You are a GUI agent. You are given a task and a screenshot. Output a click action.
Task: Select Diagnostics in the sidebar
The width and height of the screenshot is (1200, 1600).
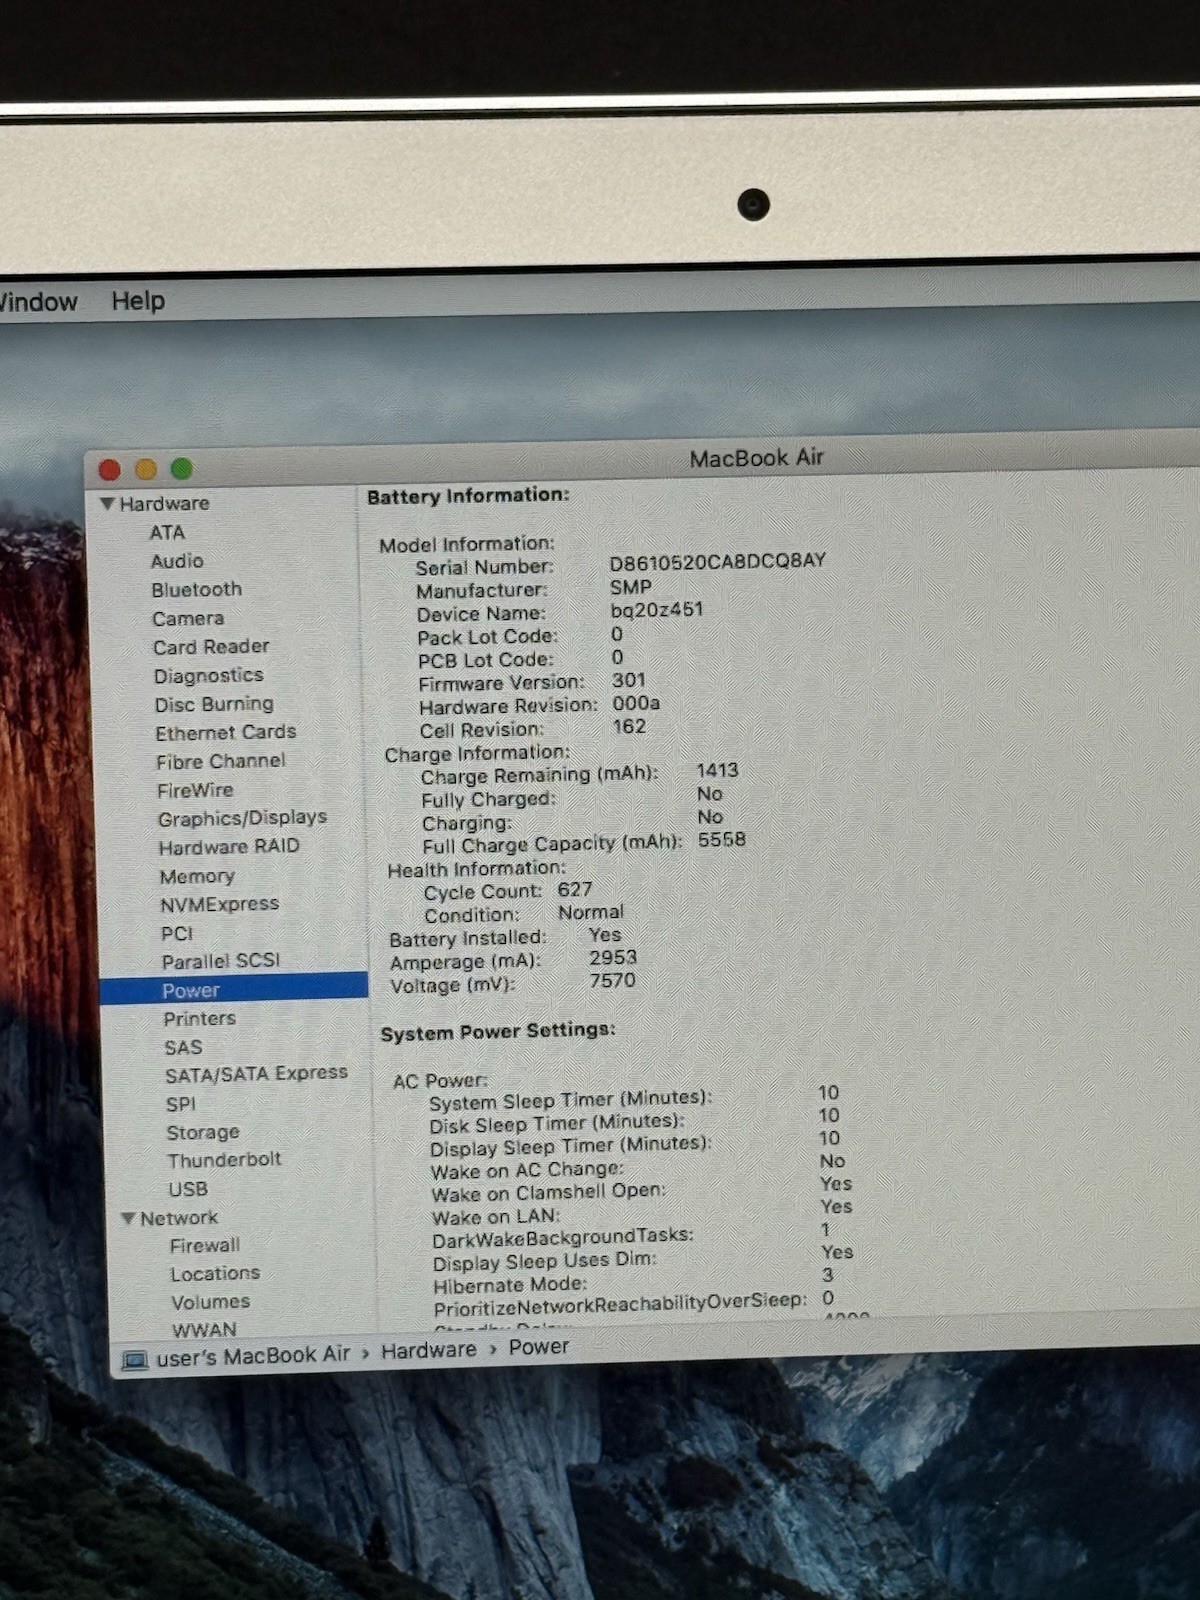208,676
